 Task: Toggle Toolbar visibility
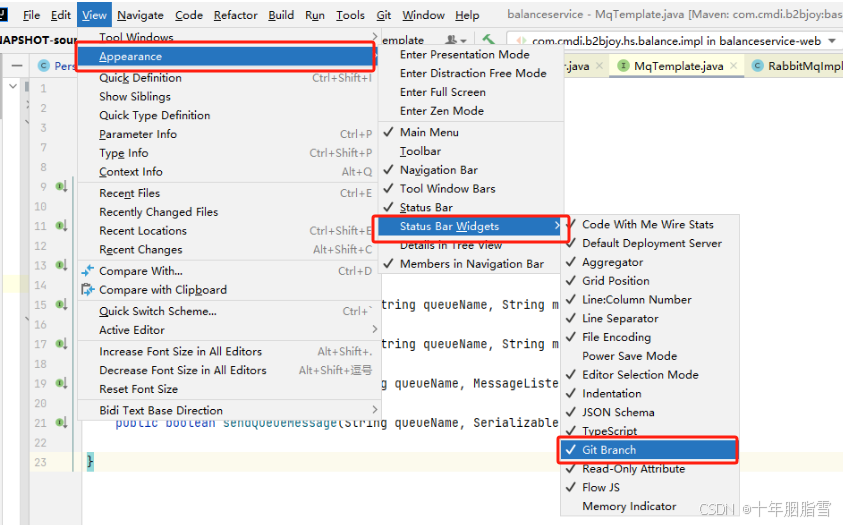click(x=471, y=151)
